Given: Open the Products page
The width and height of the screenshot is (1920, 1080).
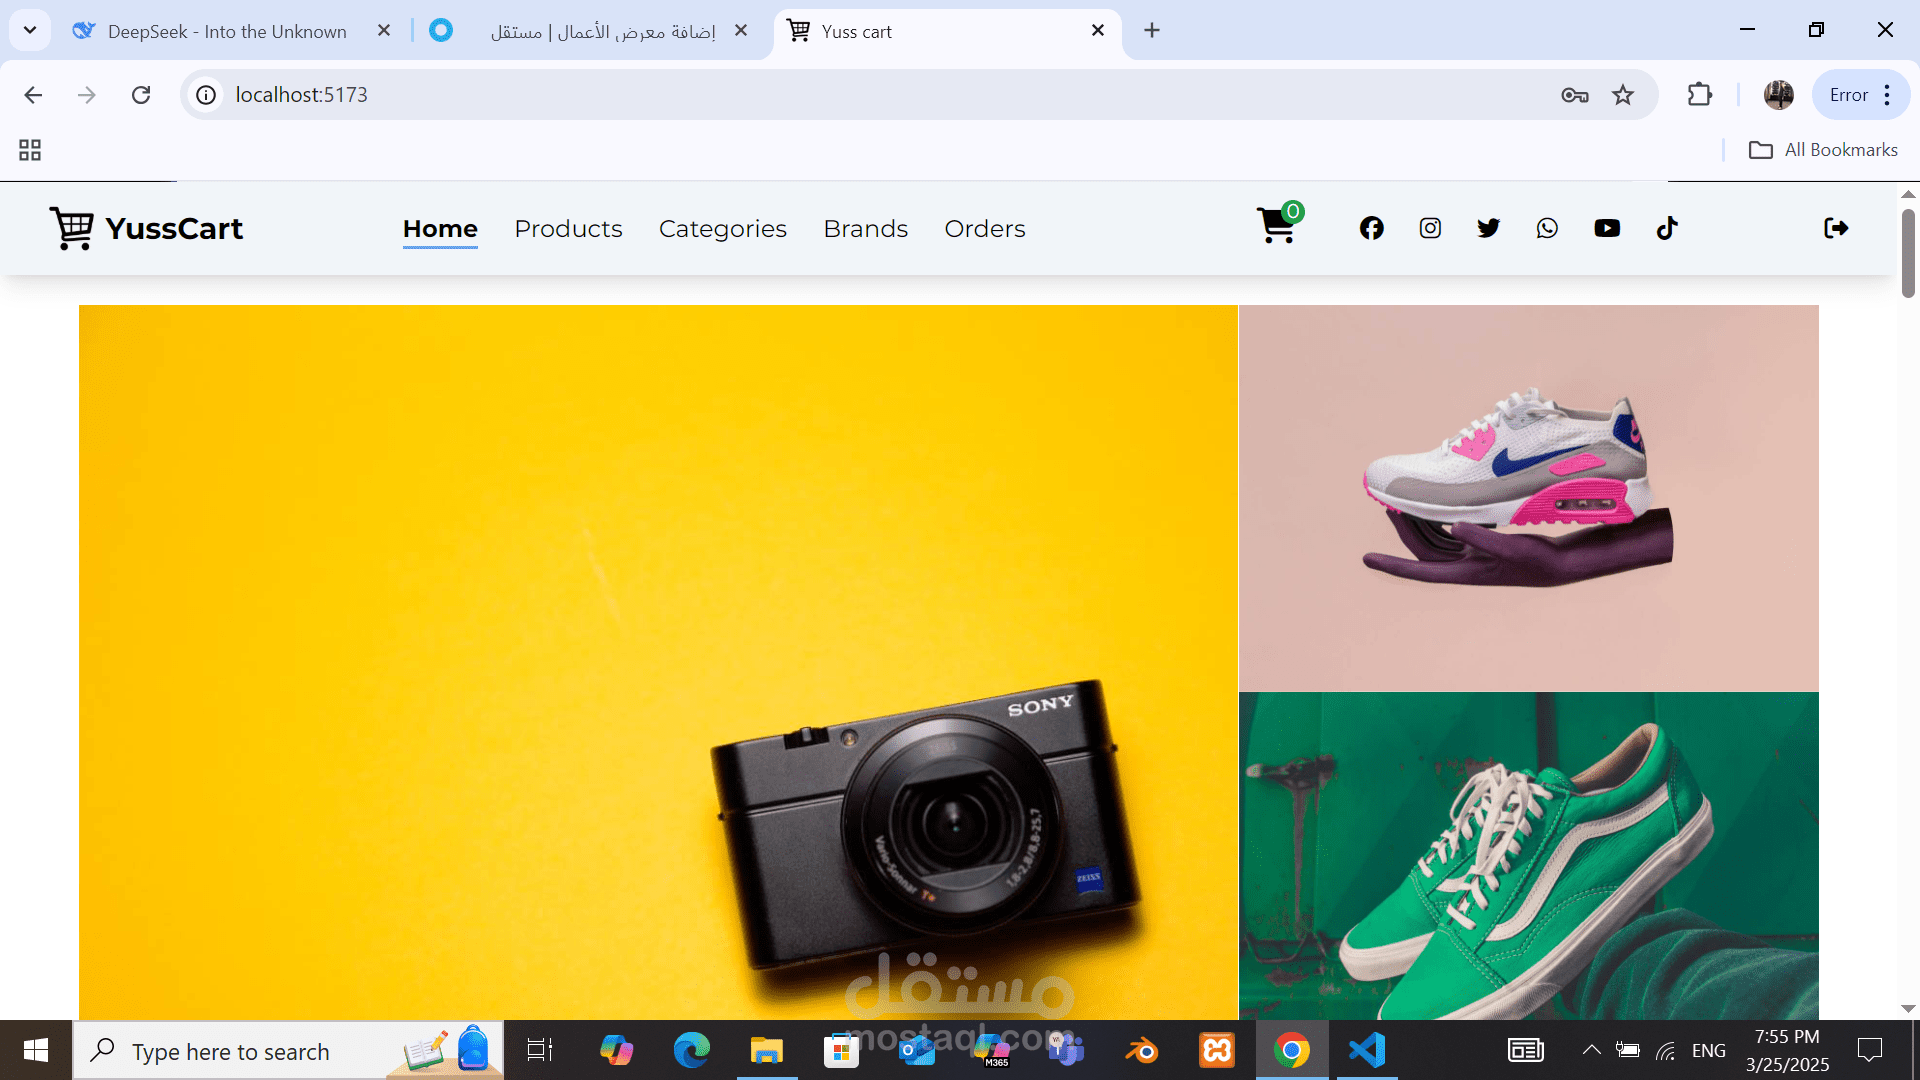Looking at the screenshot, I should [568, 229].
